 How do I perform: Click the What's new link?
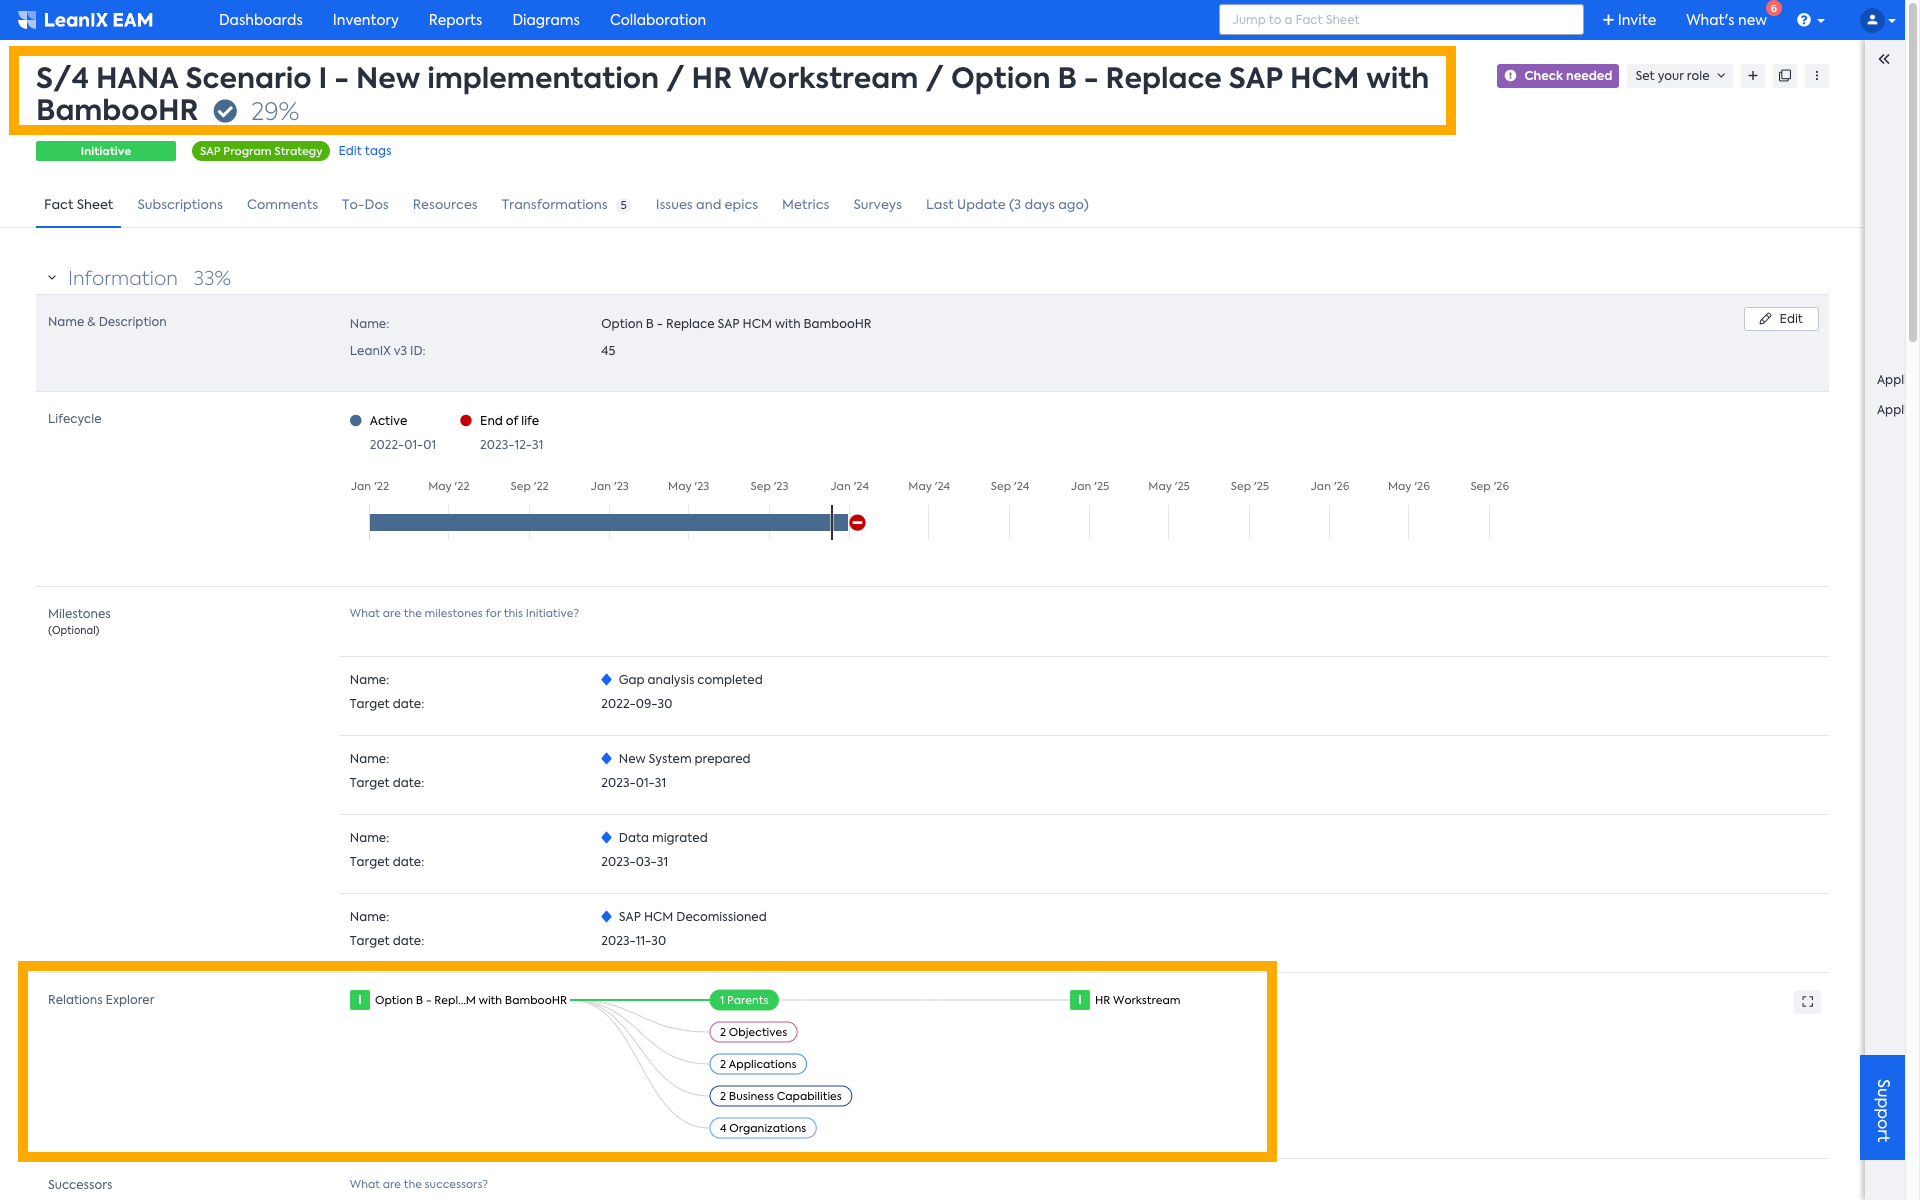pos(1726,20)
